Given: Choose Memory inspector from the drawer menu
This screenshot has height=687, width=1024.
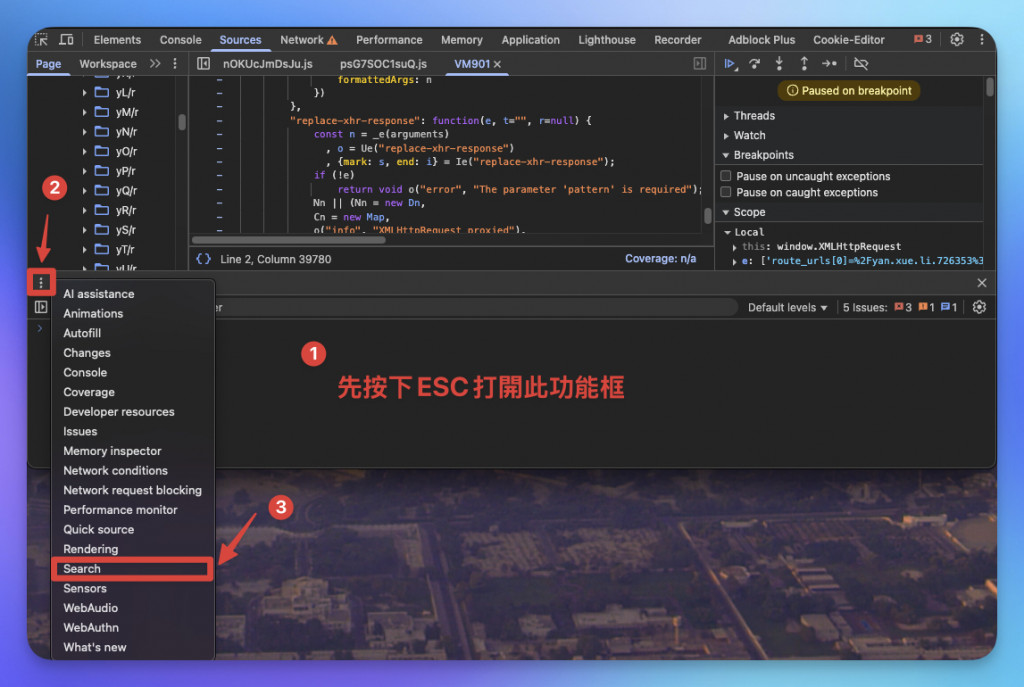Looking at the screenshot, I should [x=133, y=451].
